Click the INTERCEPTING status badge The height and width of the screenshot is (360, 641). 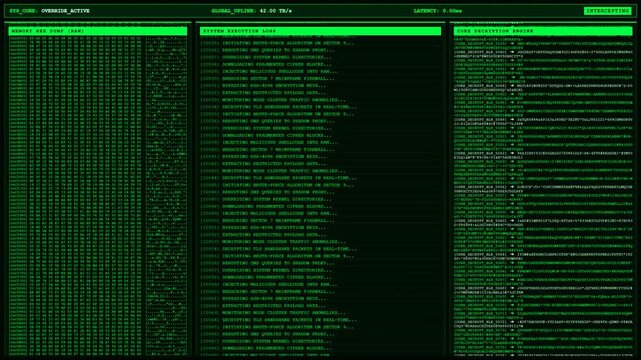click(x=607, y=11)
